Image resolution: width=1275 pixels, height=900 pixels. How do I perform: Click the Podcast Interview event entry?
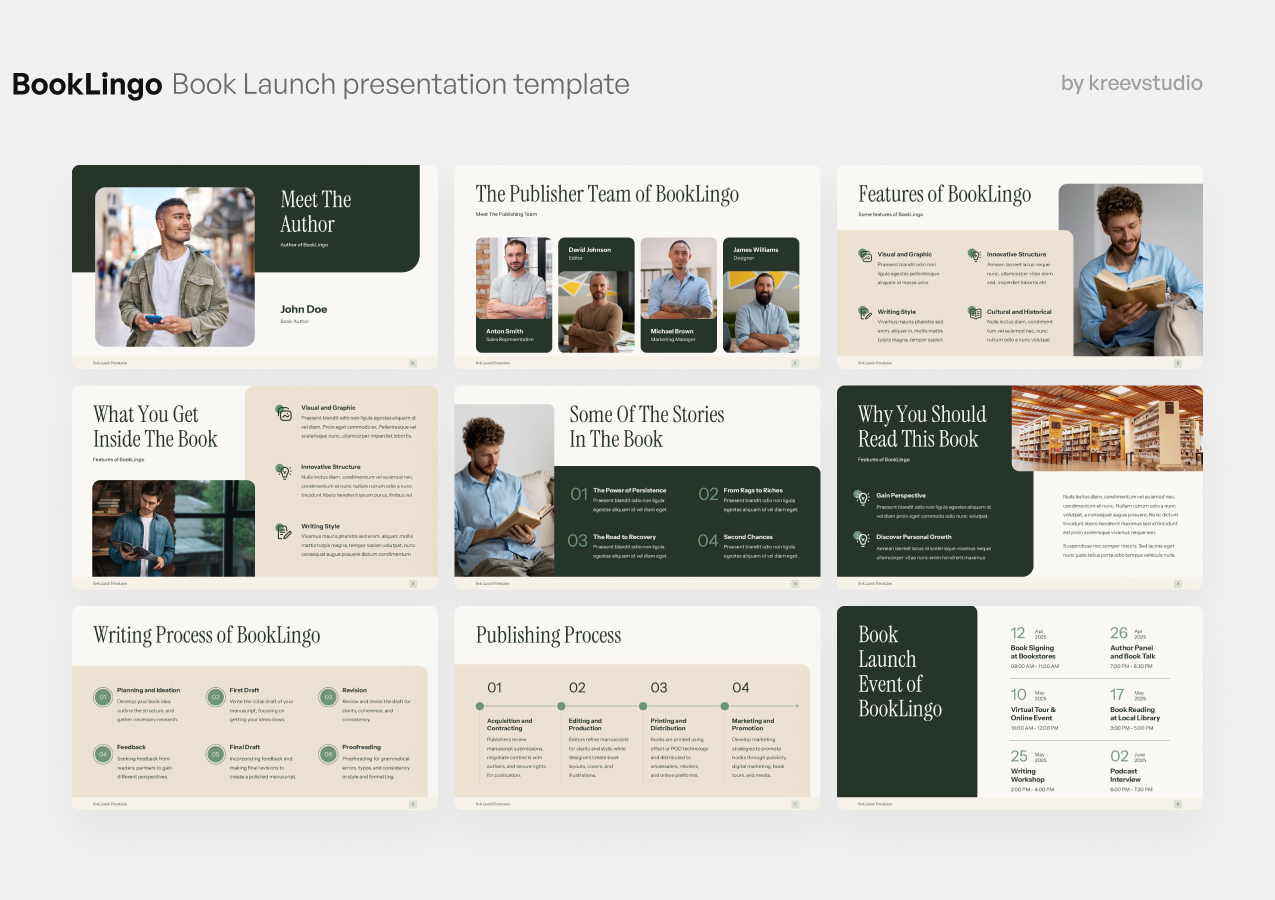pos(1128,776)
